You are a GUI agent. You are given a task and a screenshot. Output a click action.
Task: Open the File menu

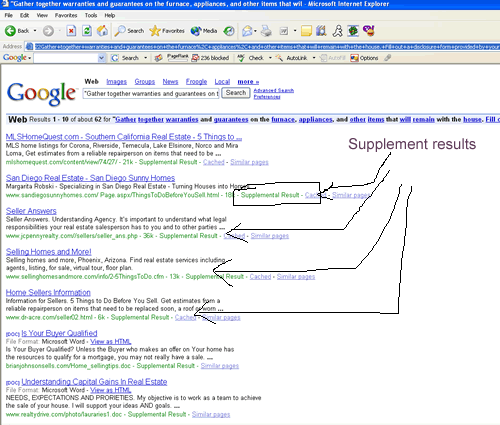pos(9,15)
